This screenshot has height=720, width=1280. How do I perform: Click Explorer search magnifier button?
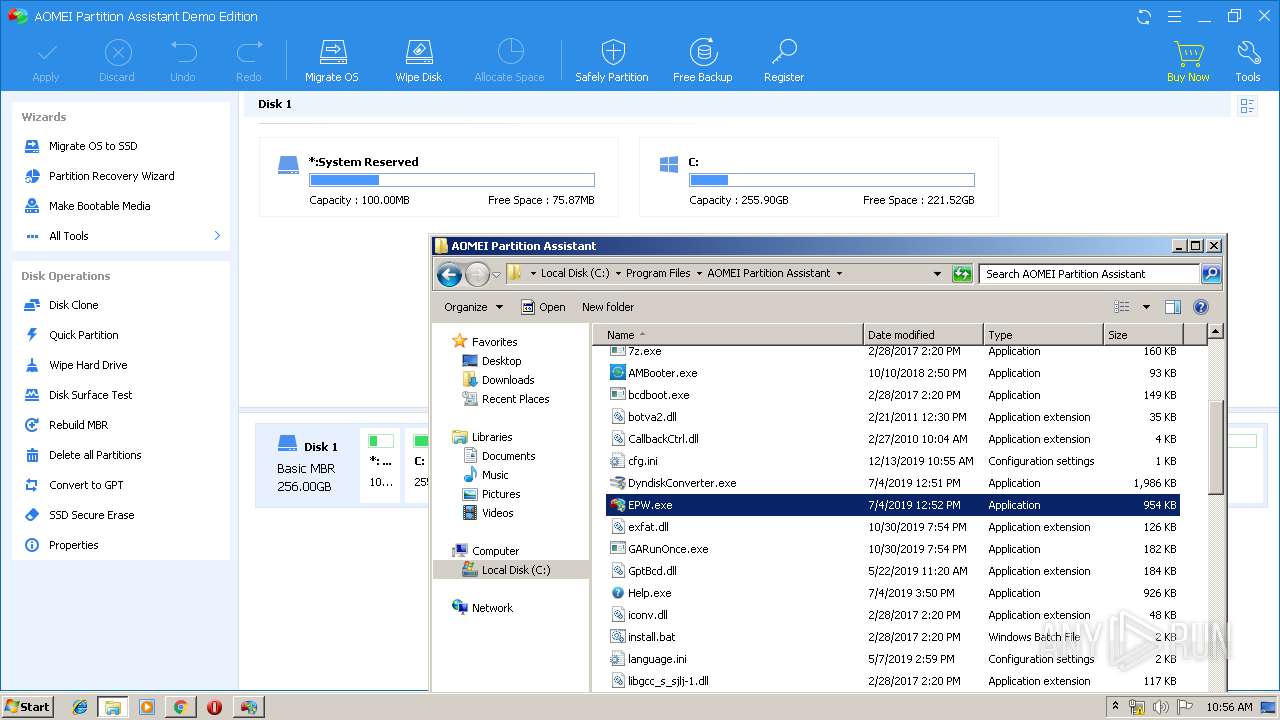[1210, 274]
